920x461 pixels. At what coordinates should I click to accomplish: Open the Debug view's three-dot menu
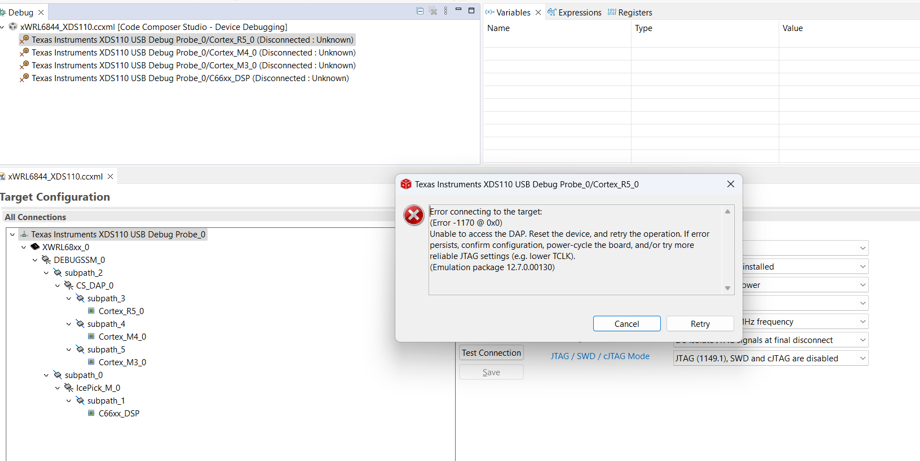[x=445, y=11]
